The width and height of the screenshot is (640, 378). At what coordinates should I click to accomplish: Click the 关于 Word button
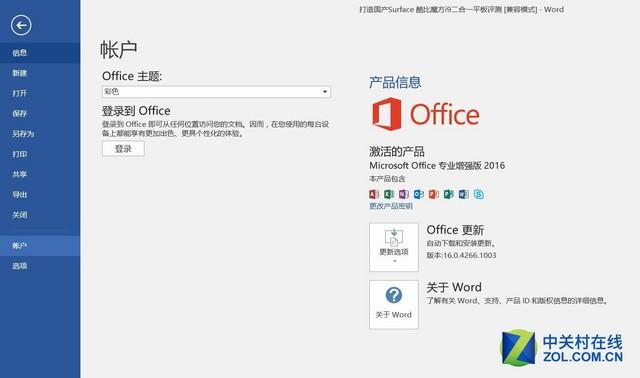coord(394,305)
